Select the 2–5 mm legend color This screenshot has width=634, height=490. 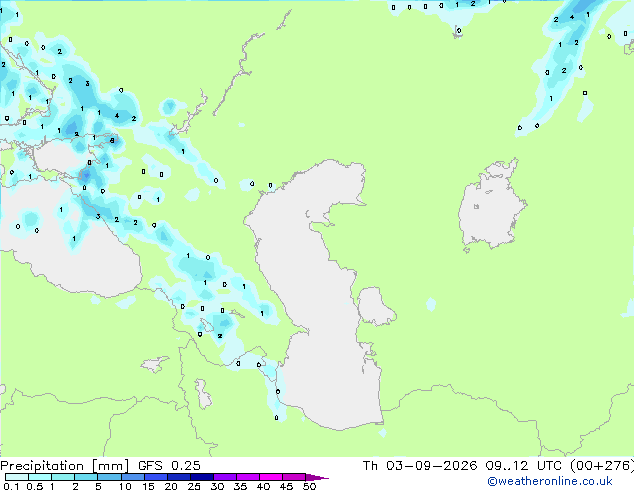(x=86, y=477)
